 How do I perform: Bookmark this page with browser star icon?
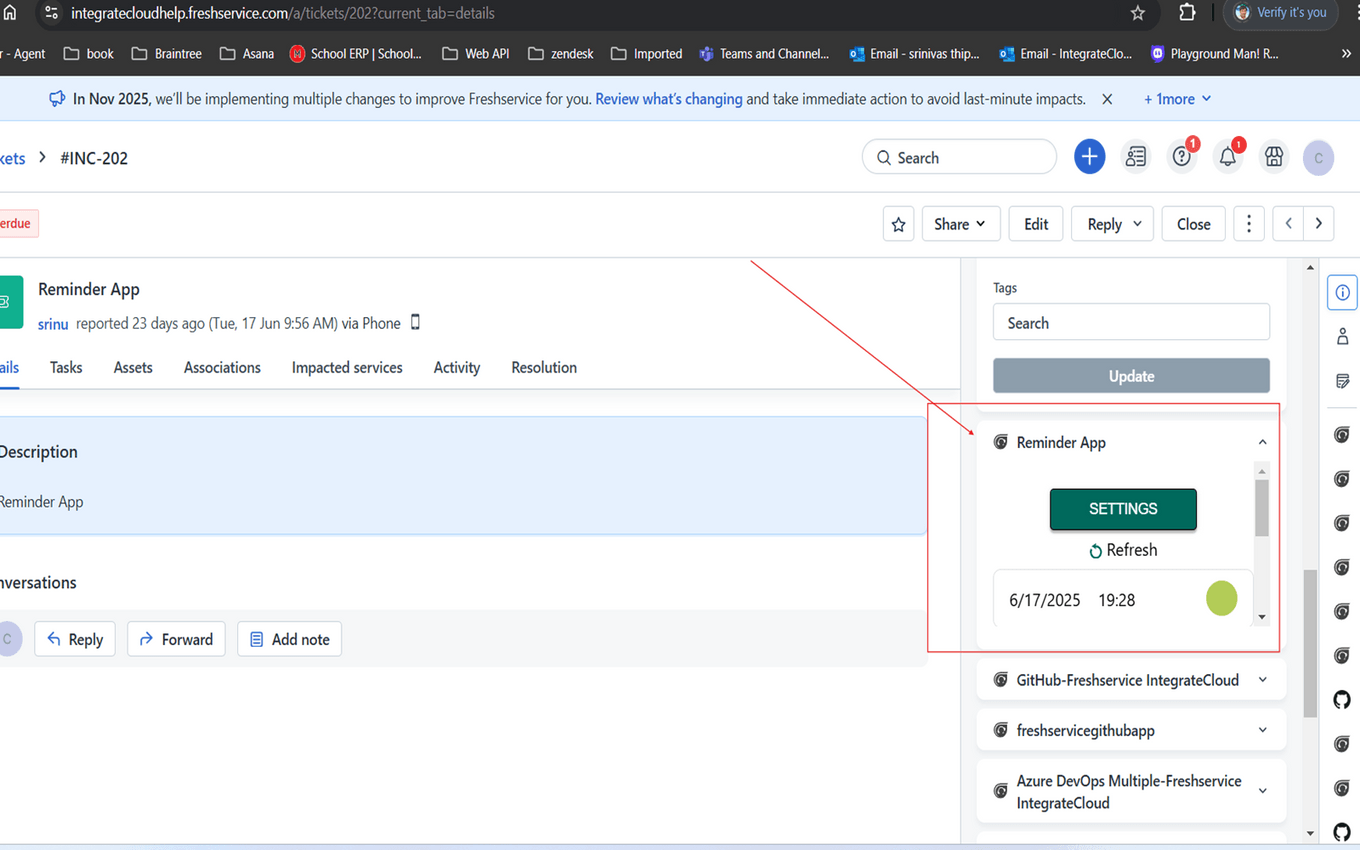tap(1137, 13)
